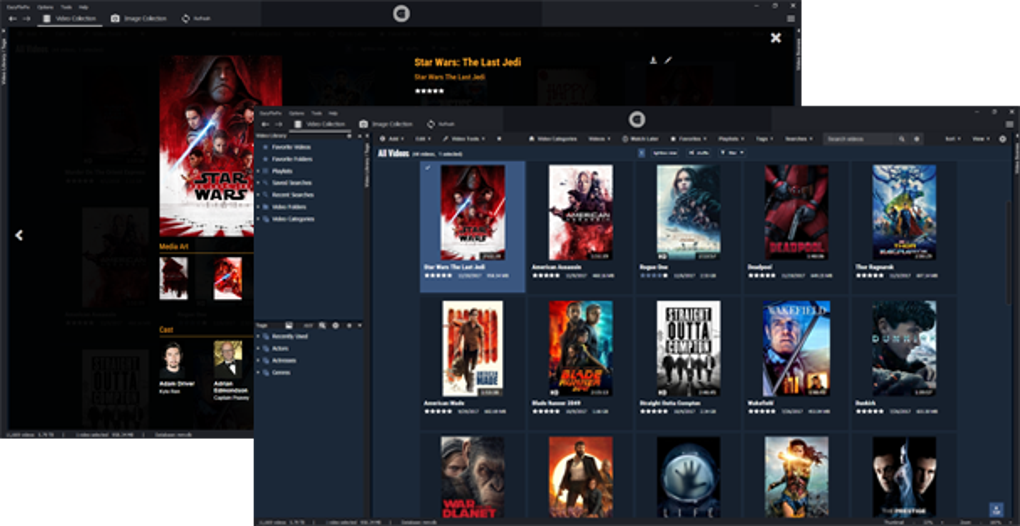Select Favorite Folders in library tree
Image resolution: width=1020 pixels, height=526 pixels.
pos(292,159)
